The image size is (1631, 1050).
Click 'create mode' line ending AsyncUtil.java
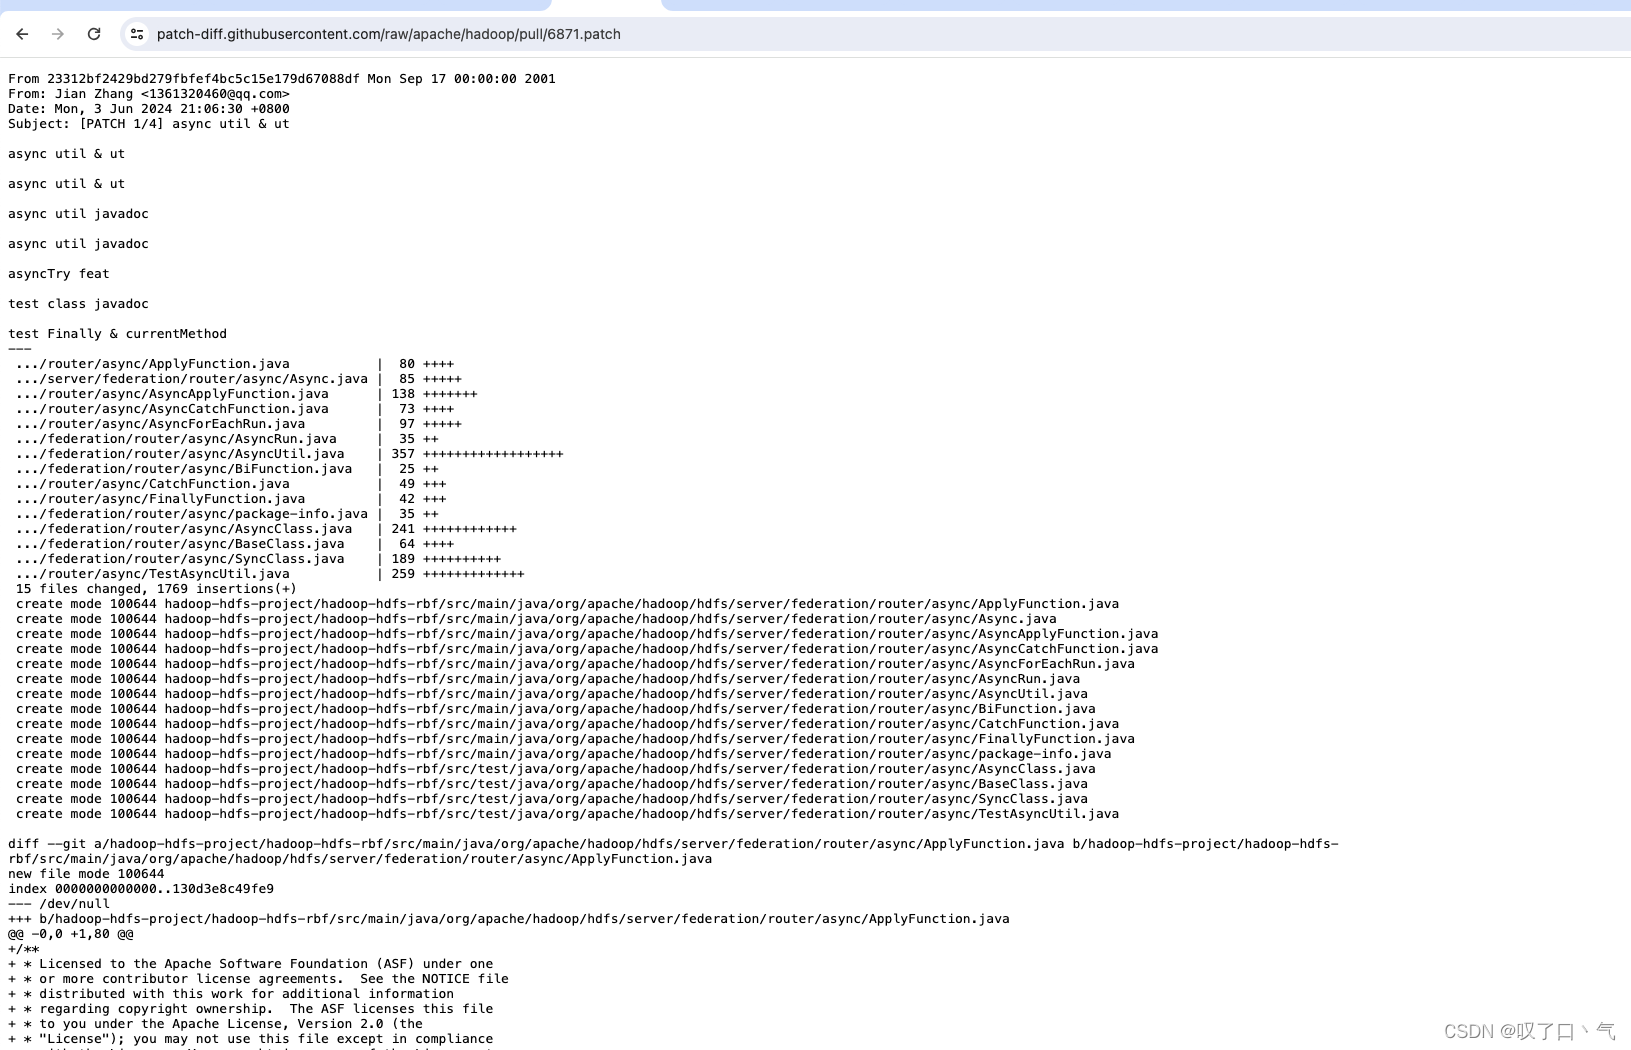click(x=552, y=694)
